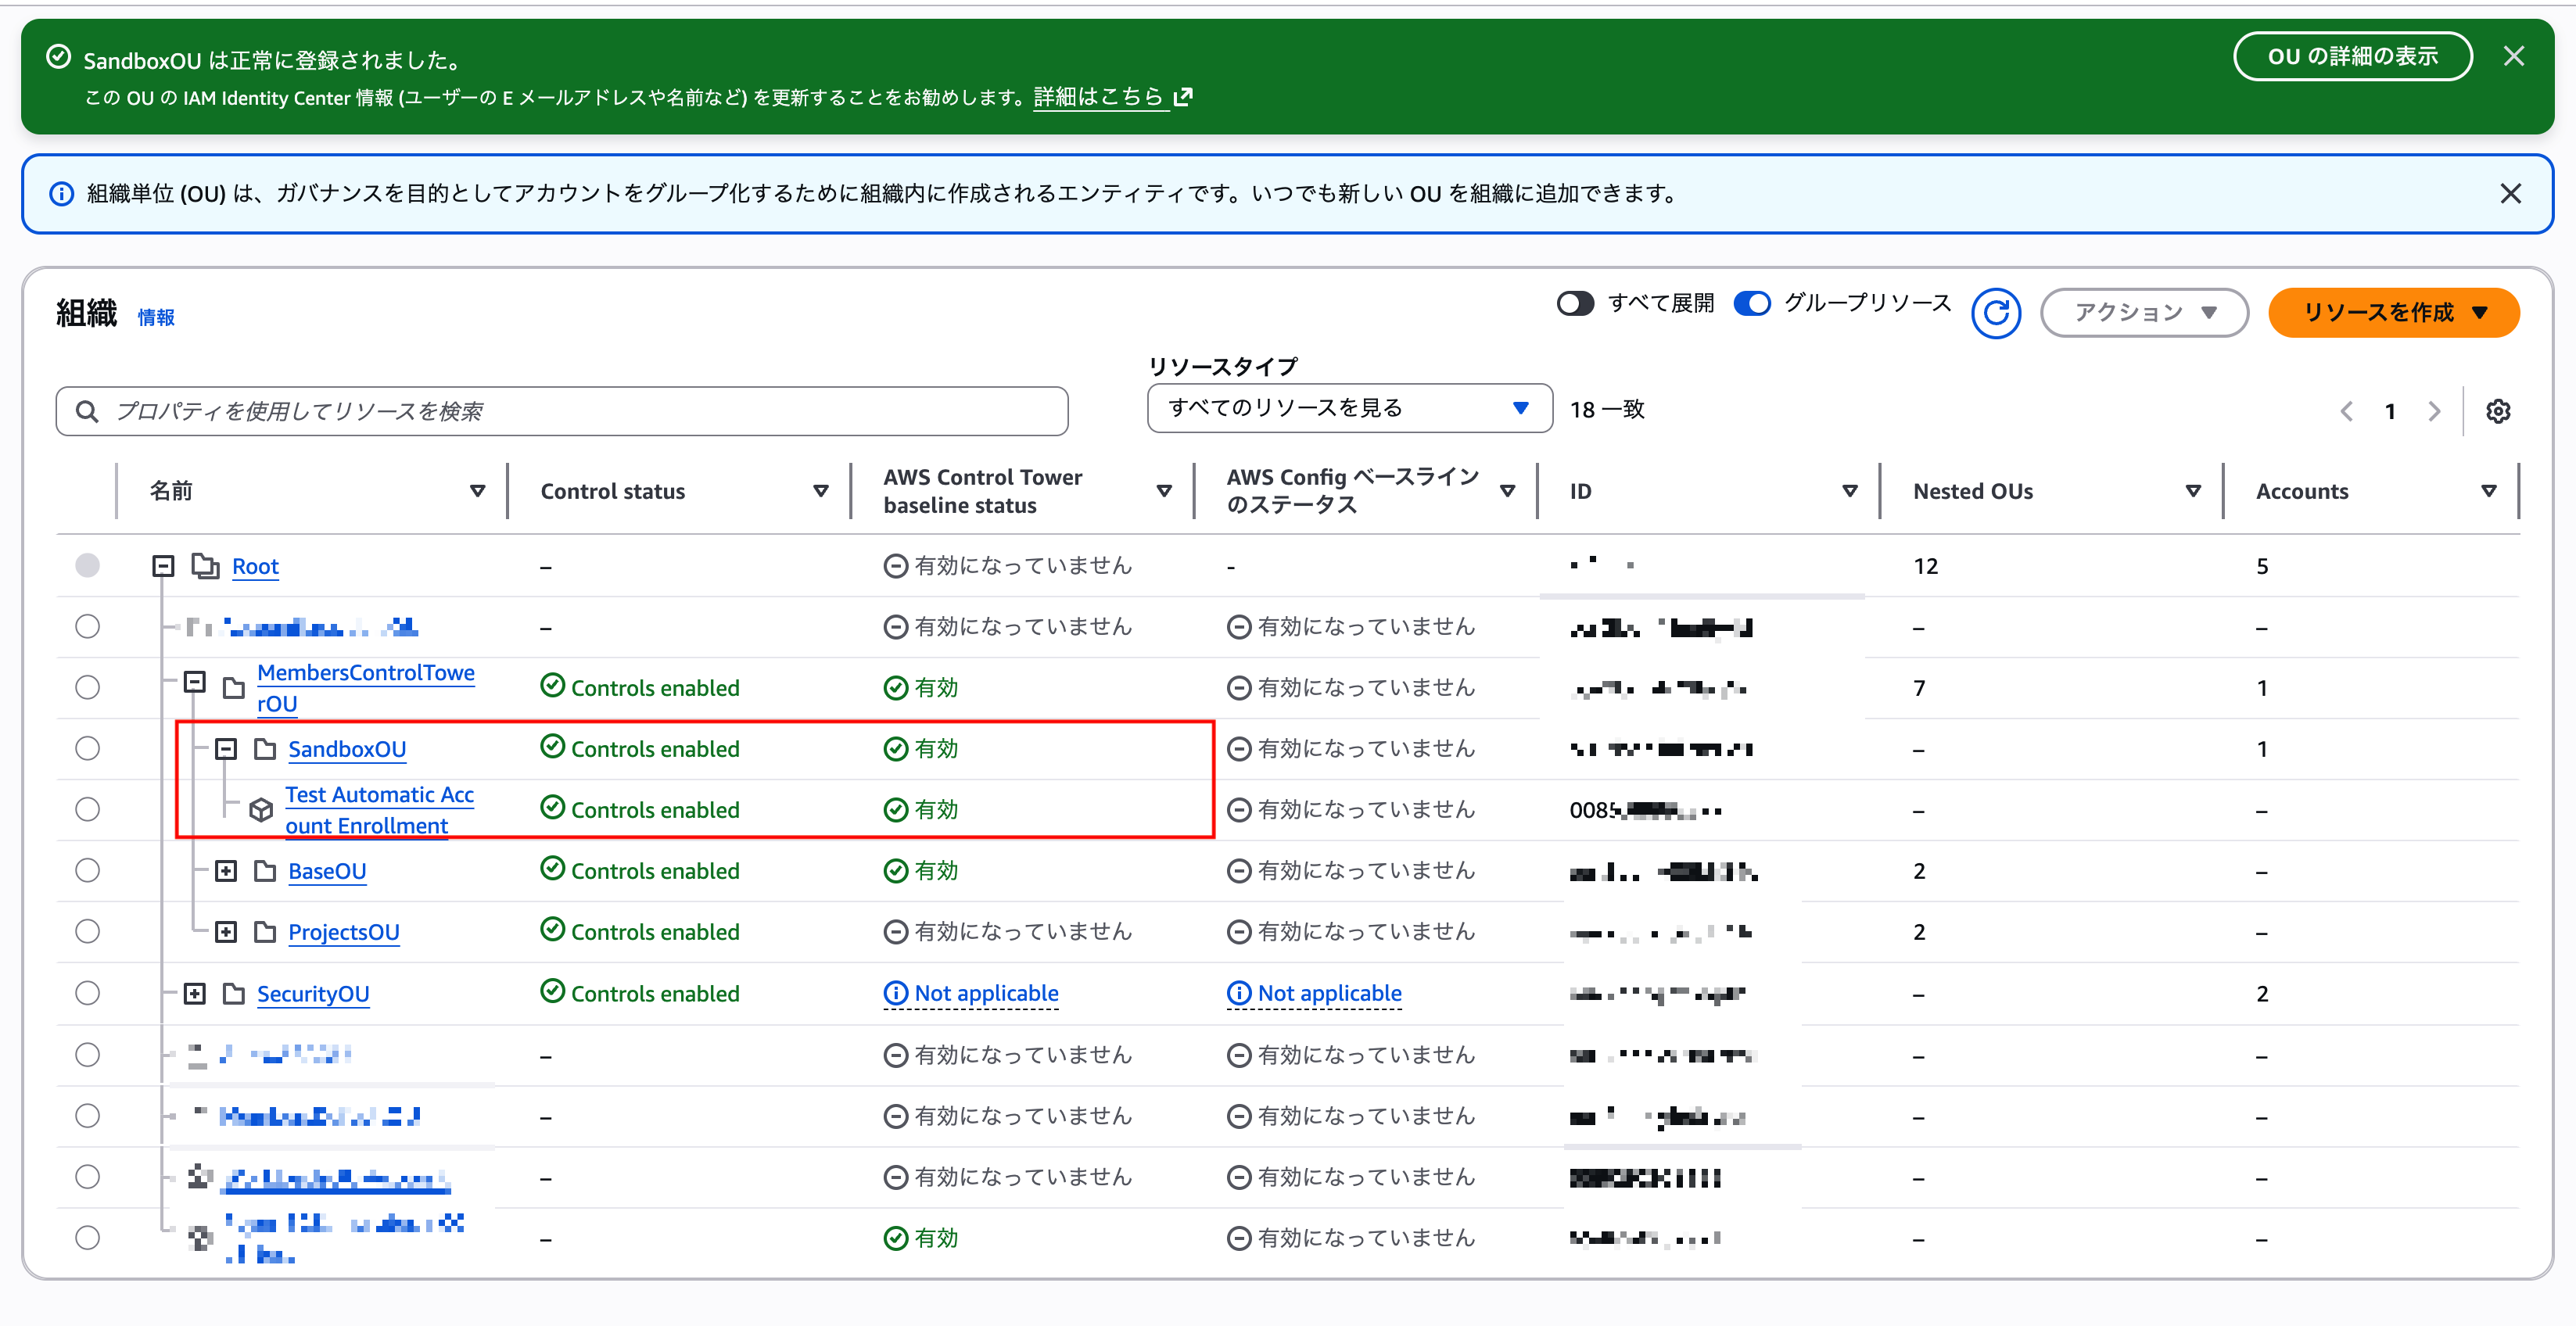Collapse the Root tree node
Image resolution: width=2576 pixels, height=1326 pixels.
[x=162, y=565]
